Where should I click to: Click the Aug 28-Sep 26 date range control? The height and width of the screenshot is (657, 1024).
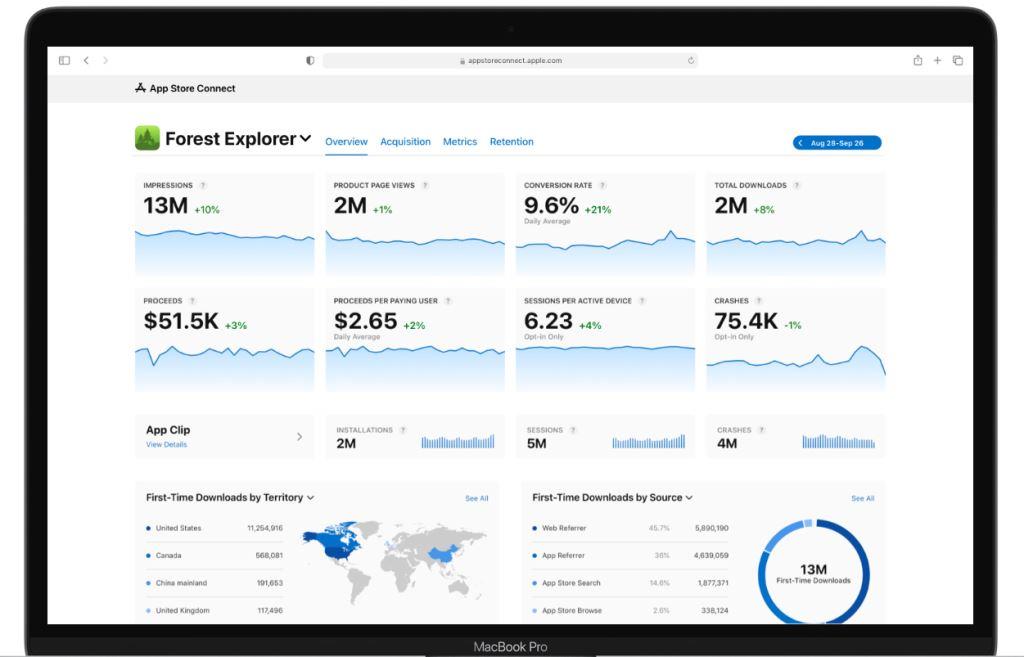click(837, 143)
